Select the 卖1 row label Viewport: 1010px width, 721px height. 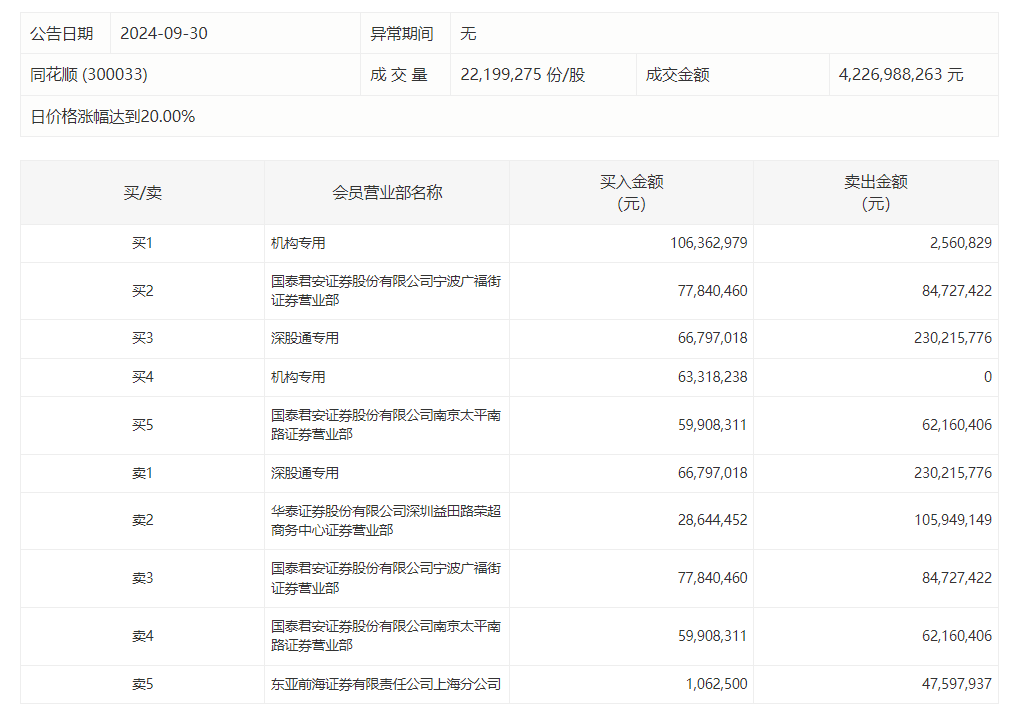[142, 473]
